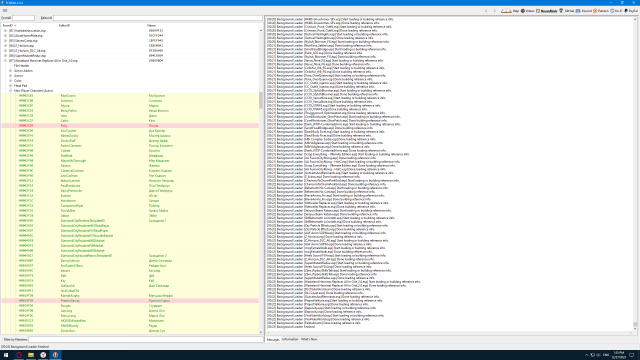Select the CompanionPiper NPC record
640x360 pixels.
point(130,206)
